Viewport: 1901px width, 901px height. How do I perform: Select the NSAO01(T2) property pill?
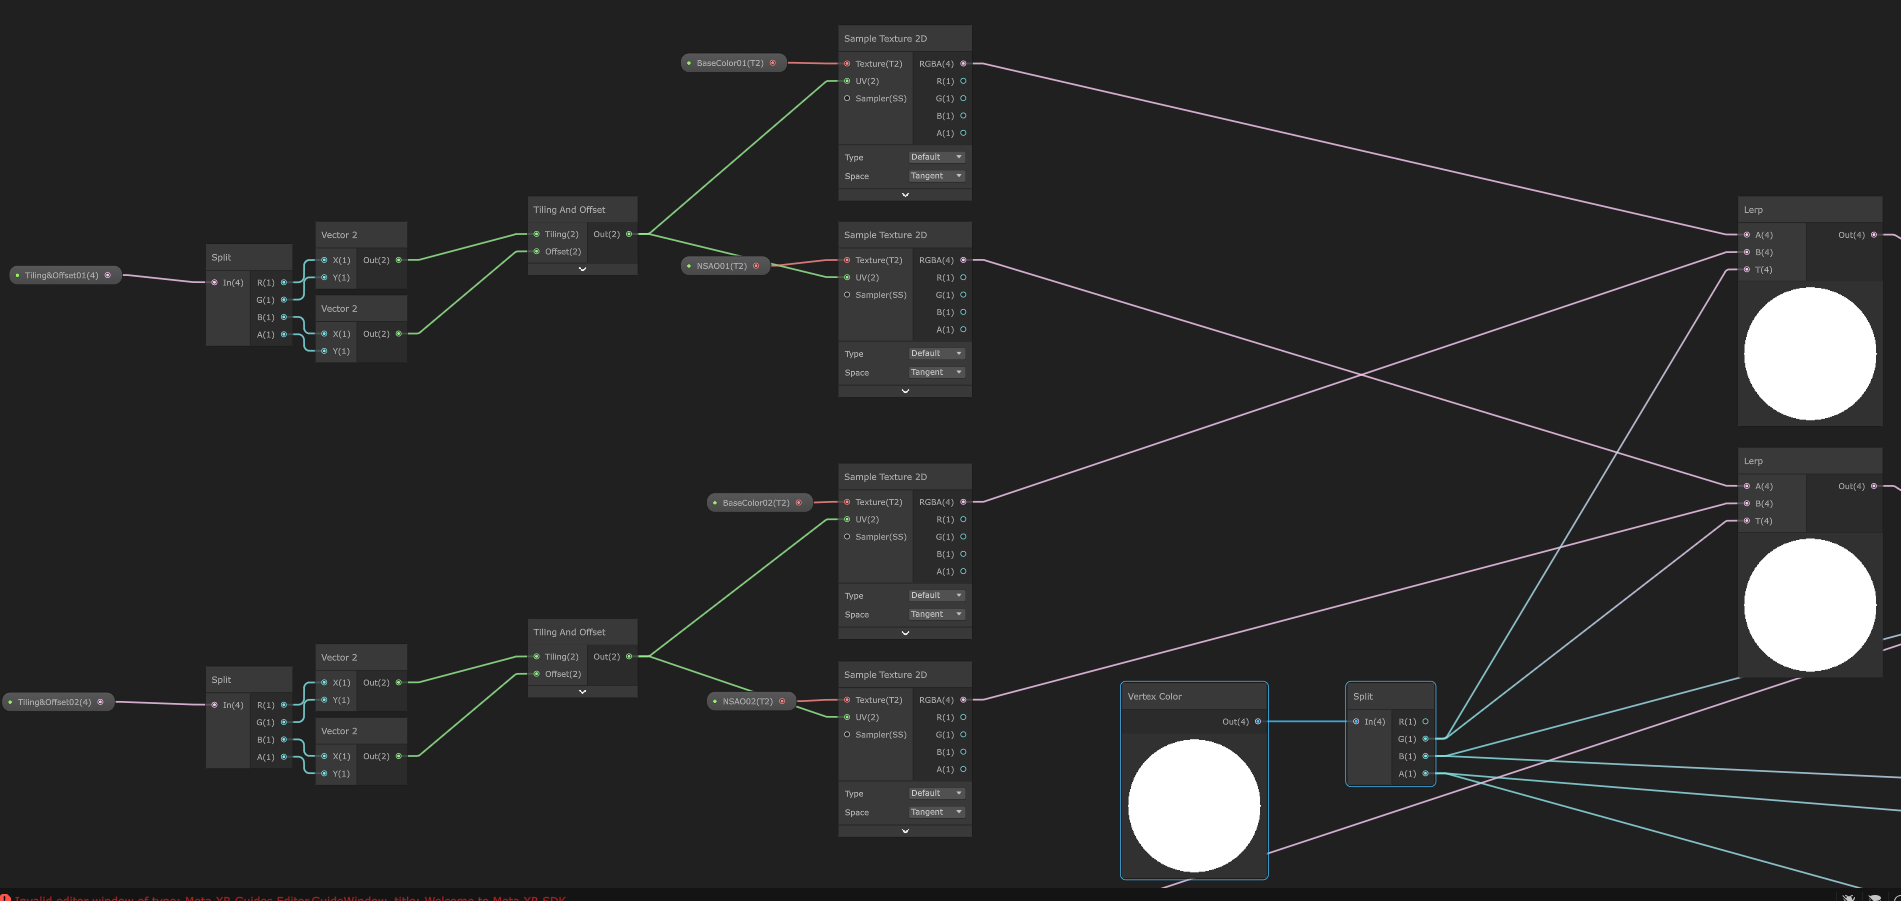tap(725, 266)
